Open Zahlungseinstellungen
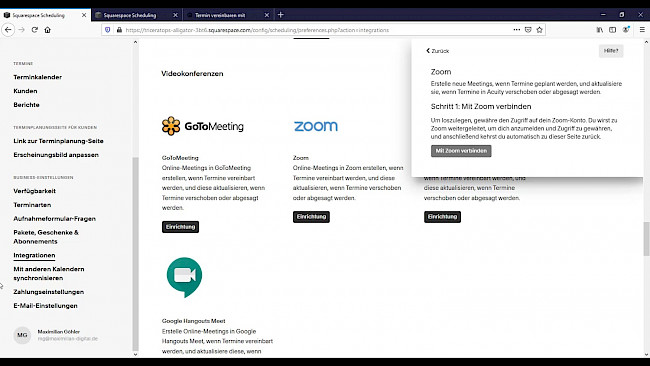 coord(49,292)
